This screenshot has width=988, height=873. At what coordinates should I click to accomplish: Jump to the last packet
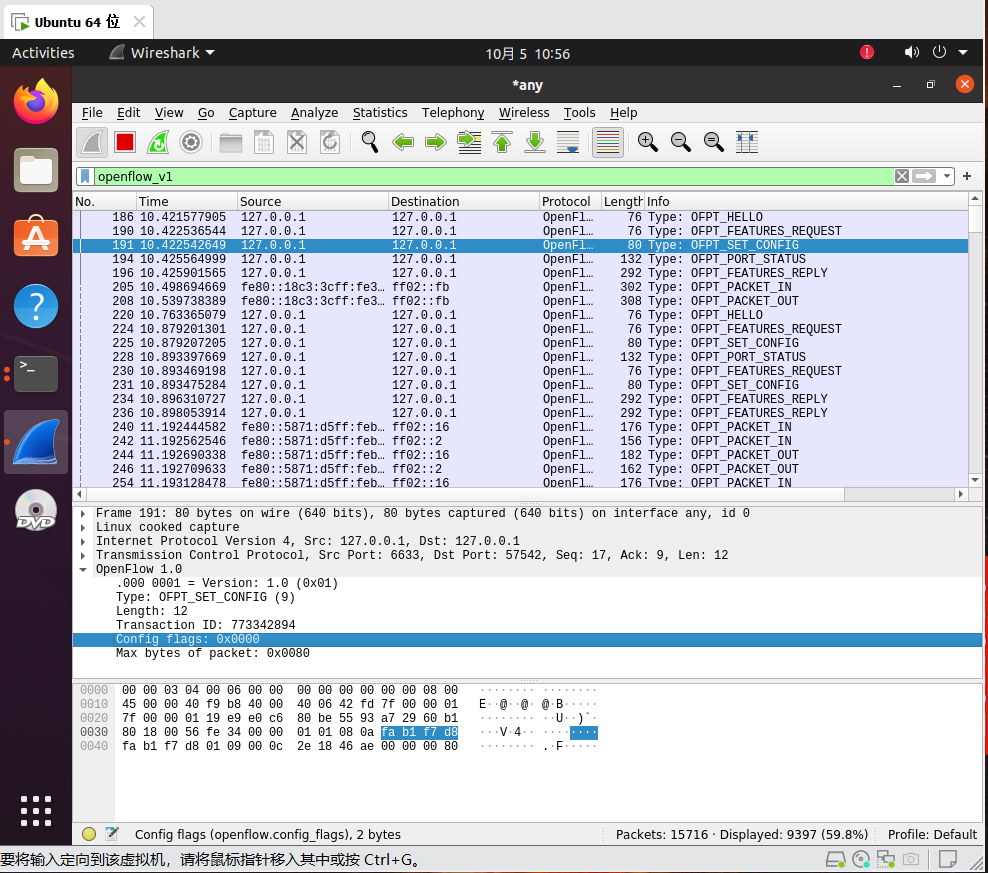(535, 142)
